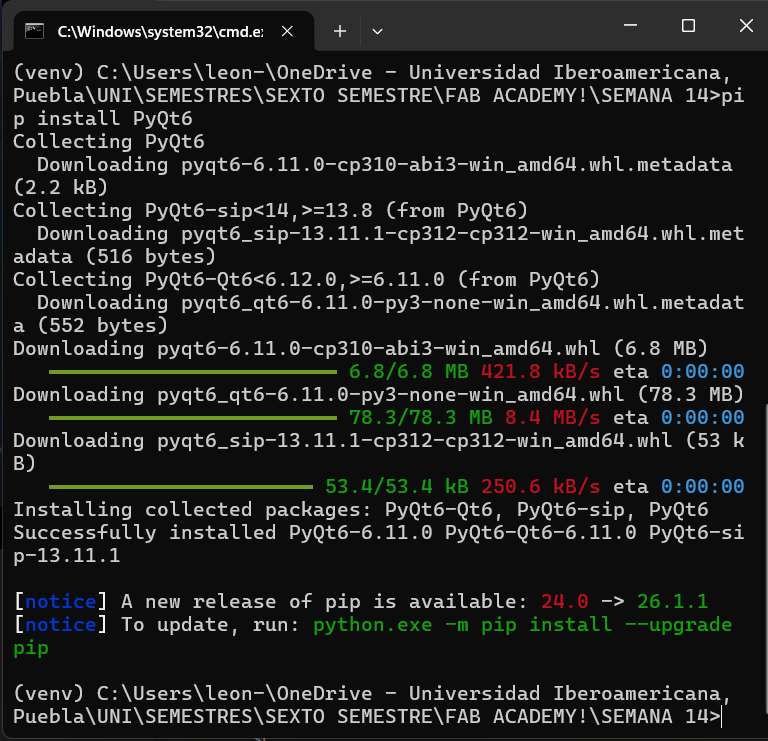This screenshot has height=741, width=768.
Task: Click the '421.8 kB/s' speed value
Action: tap(541, 372)
